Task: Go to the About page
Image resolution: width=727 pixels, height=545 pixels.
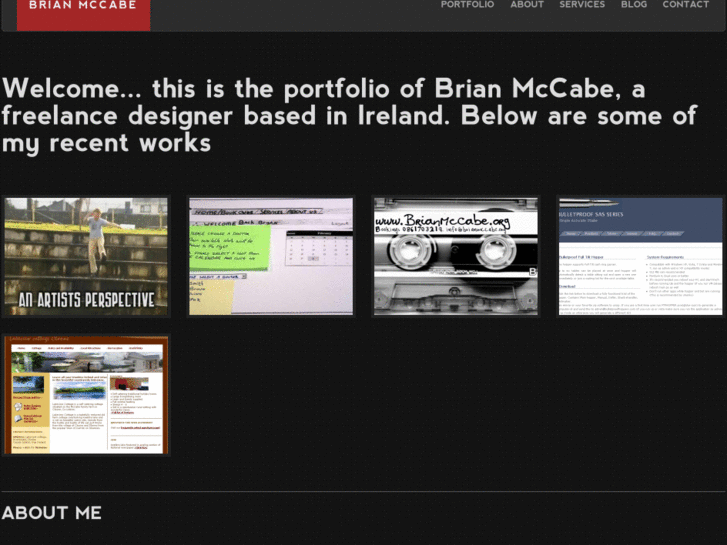Action: pos(527,5)
